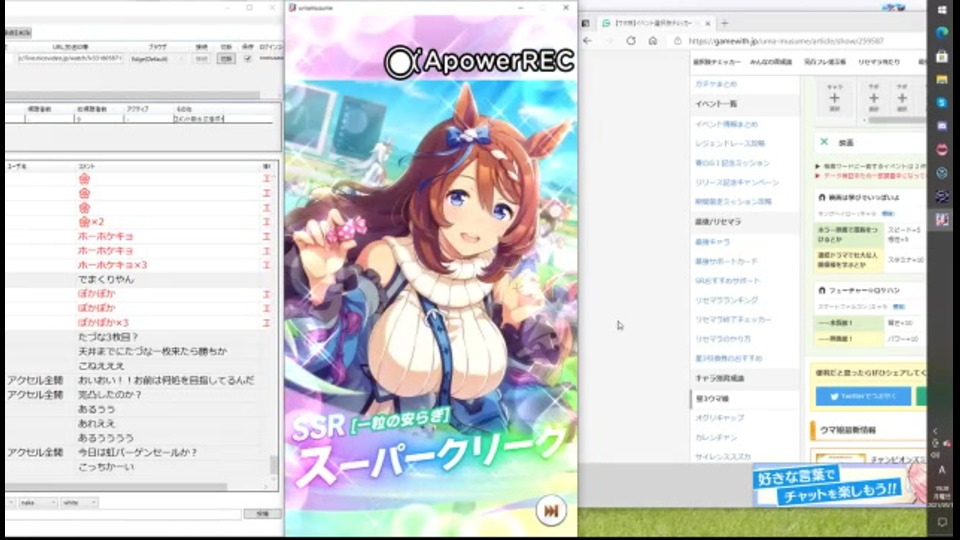Open the Discord taskbar icon
Image resolution: width=960 pixels, height=540 pixels.
pyautogui.click(x=942, y=126)
